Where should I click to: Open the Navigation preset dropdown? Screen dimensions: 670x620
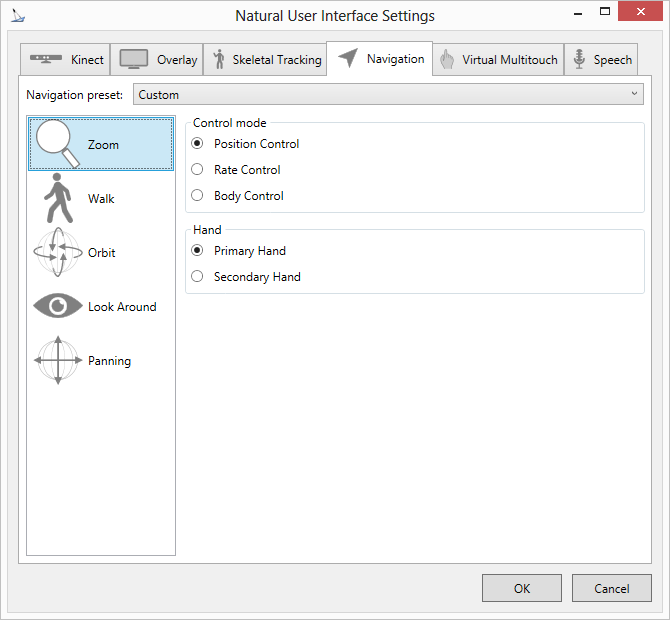pos(388,95)
